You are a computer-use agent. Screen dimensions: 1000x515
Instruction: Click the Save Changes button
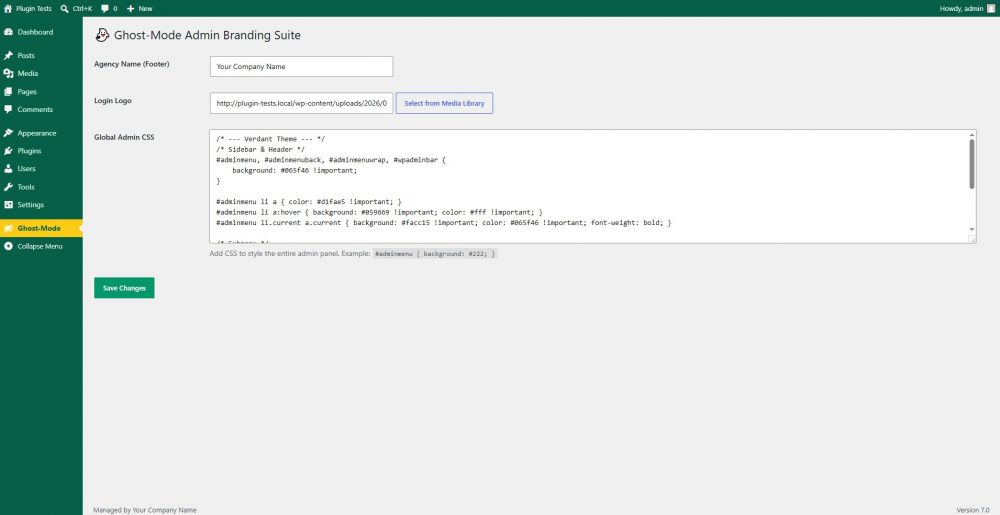point(124,288)
